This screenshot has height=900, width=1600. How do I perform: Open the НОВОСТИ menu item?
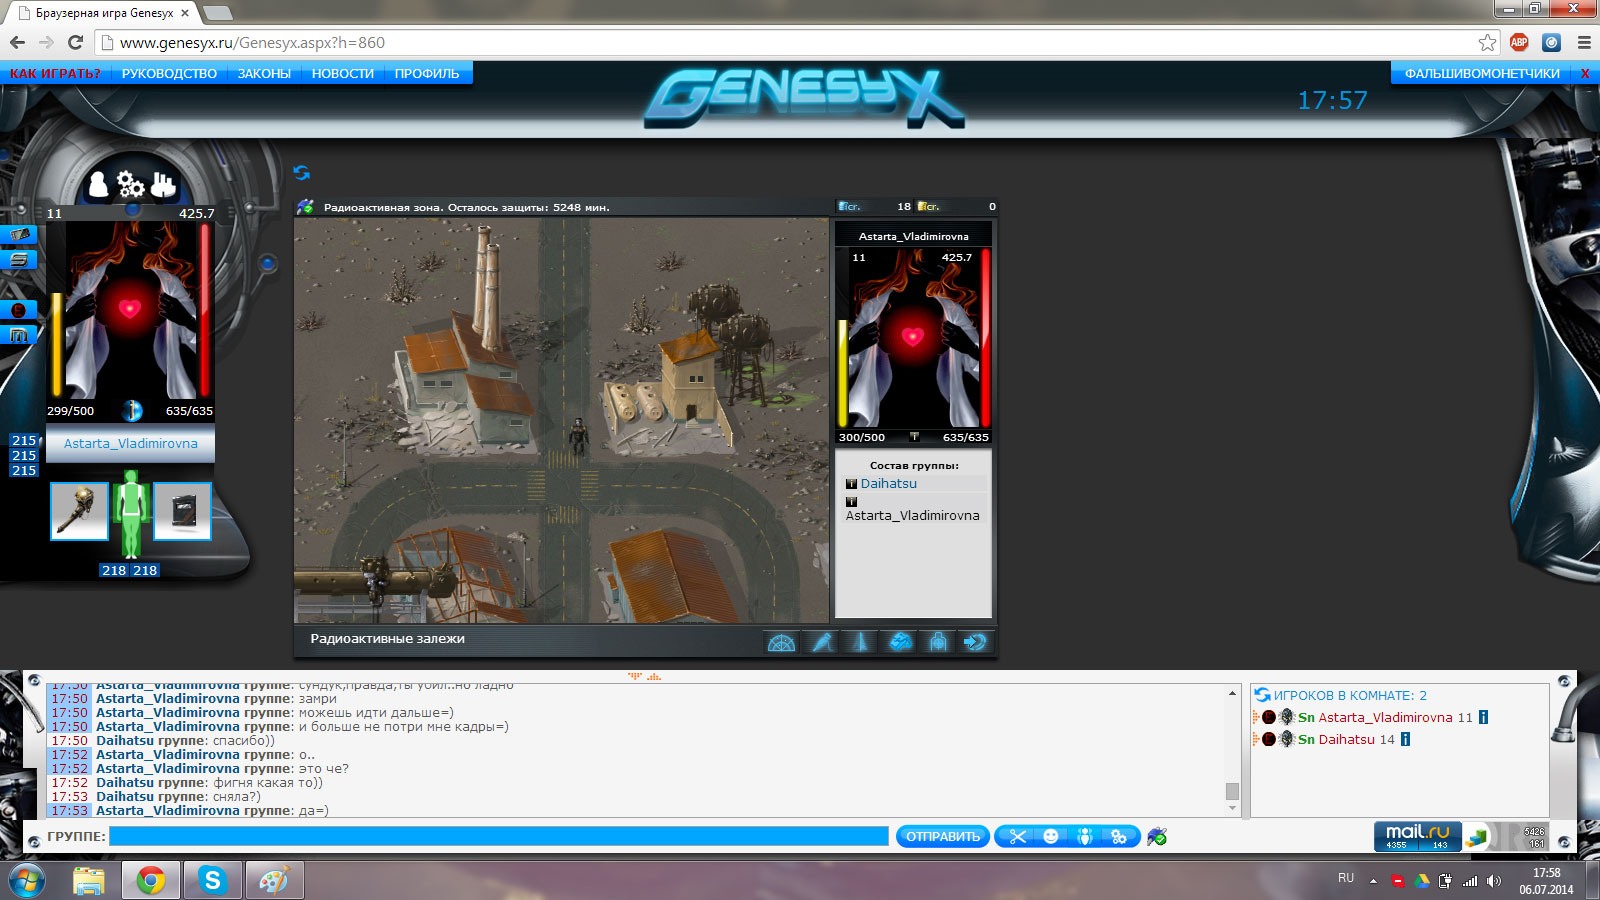pyautogui.click(x=342, y=73)
